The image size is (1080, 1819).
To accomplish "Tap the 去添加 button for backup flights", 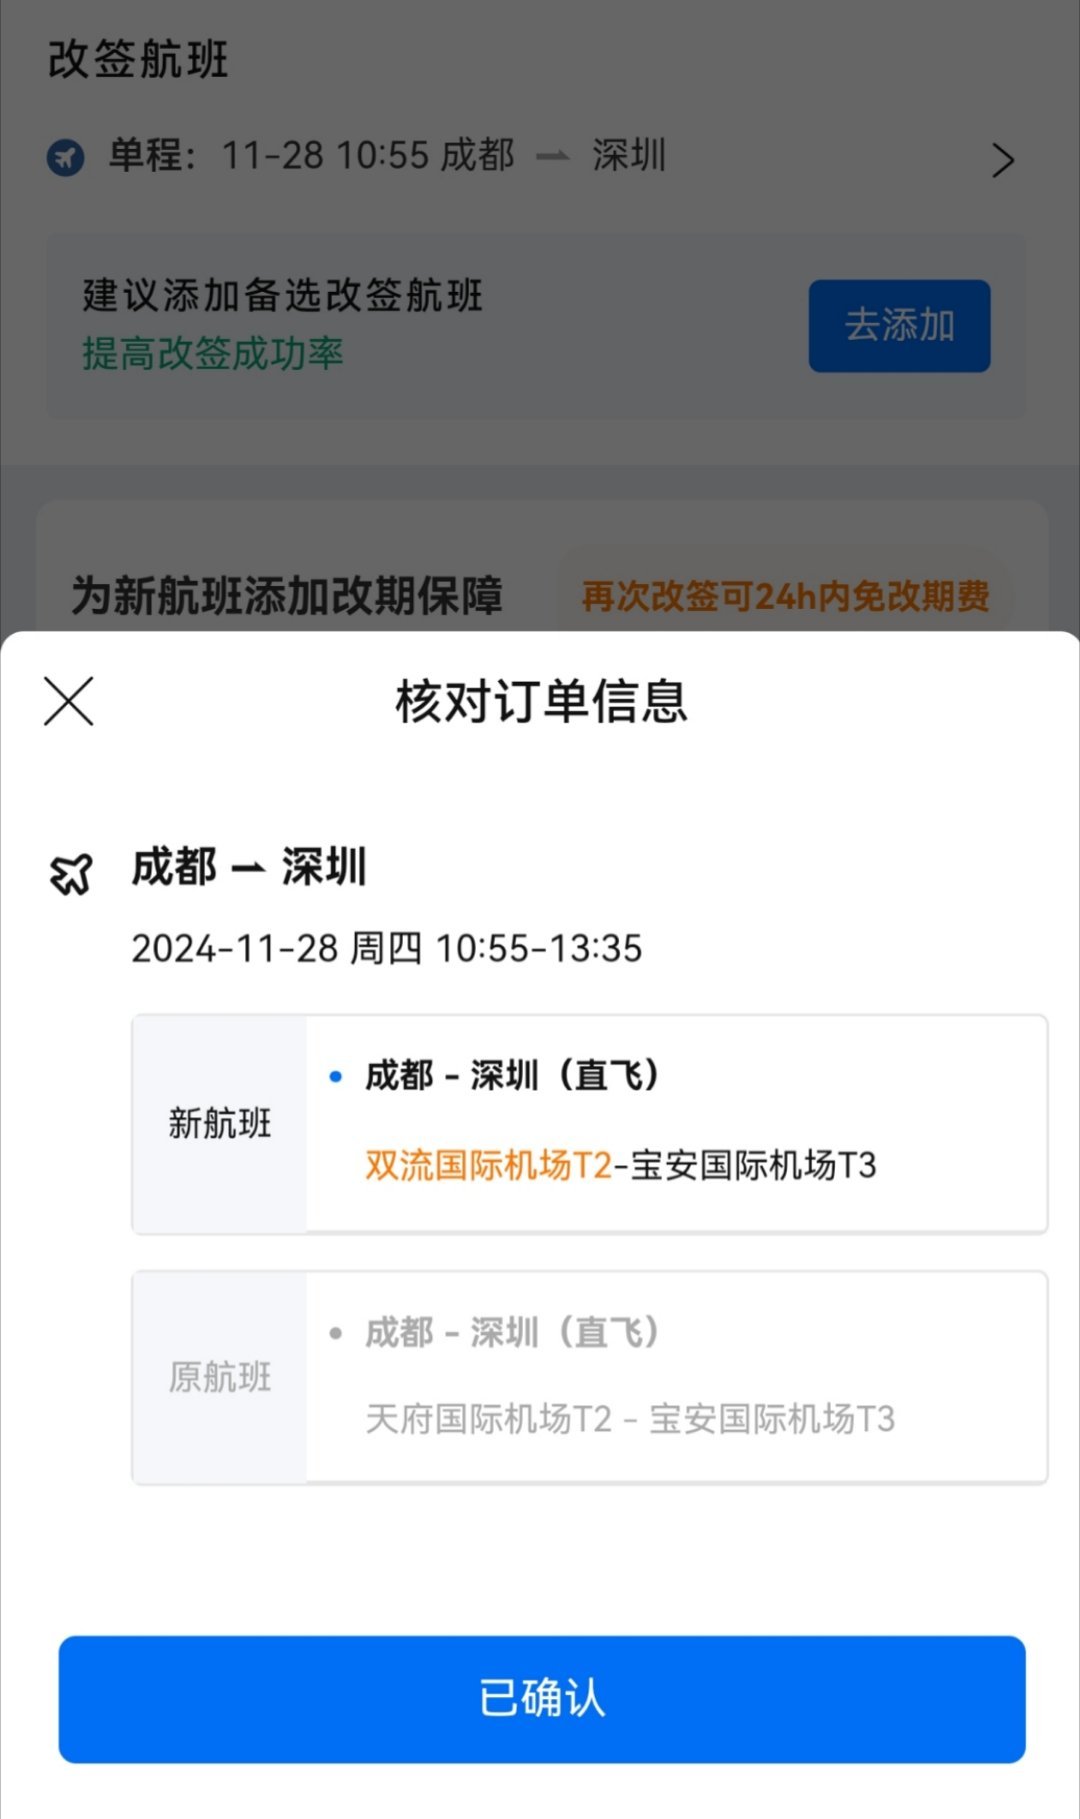I will 899,326.
